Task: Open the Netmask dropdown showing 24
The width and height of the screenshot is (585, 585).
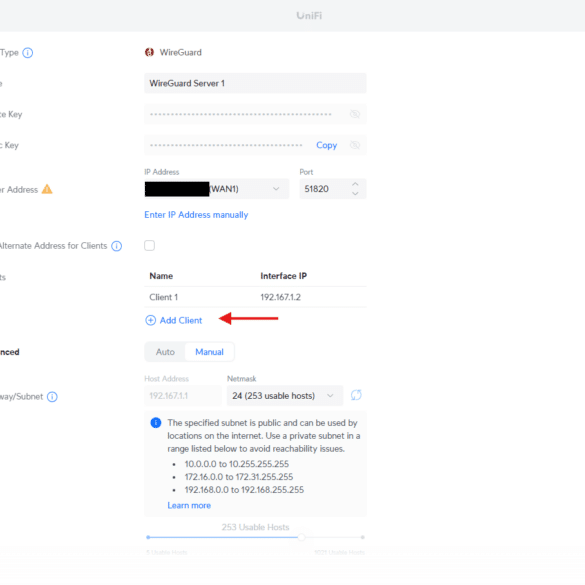Action: (285, 395)
